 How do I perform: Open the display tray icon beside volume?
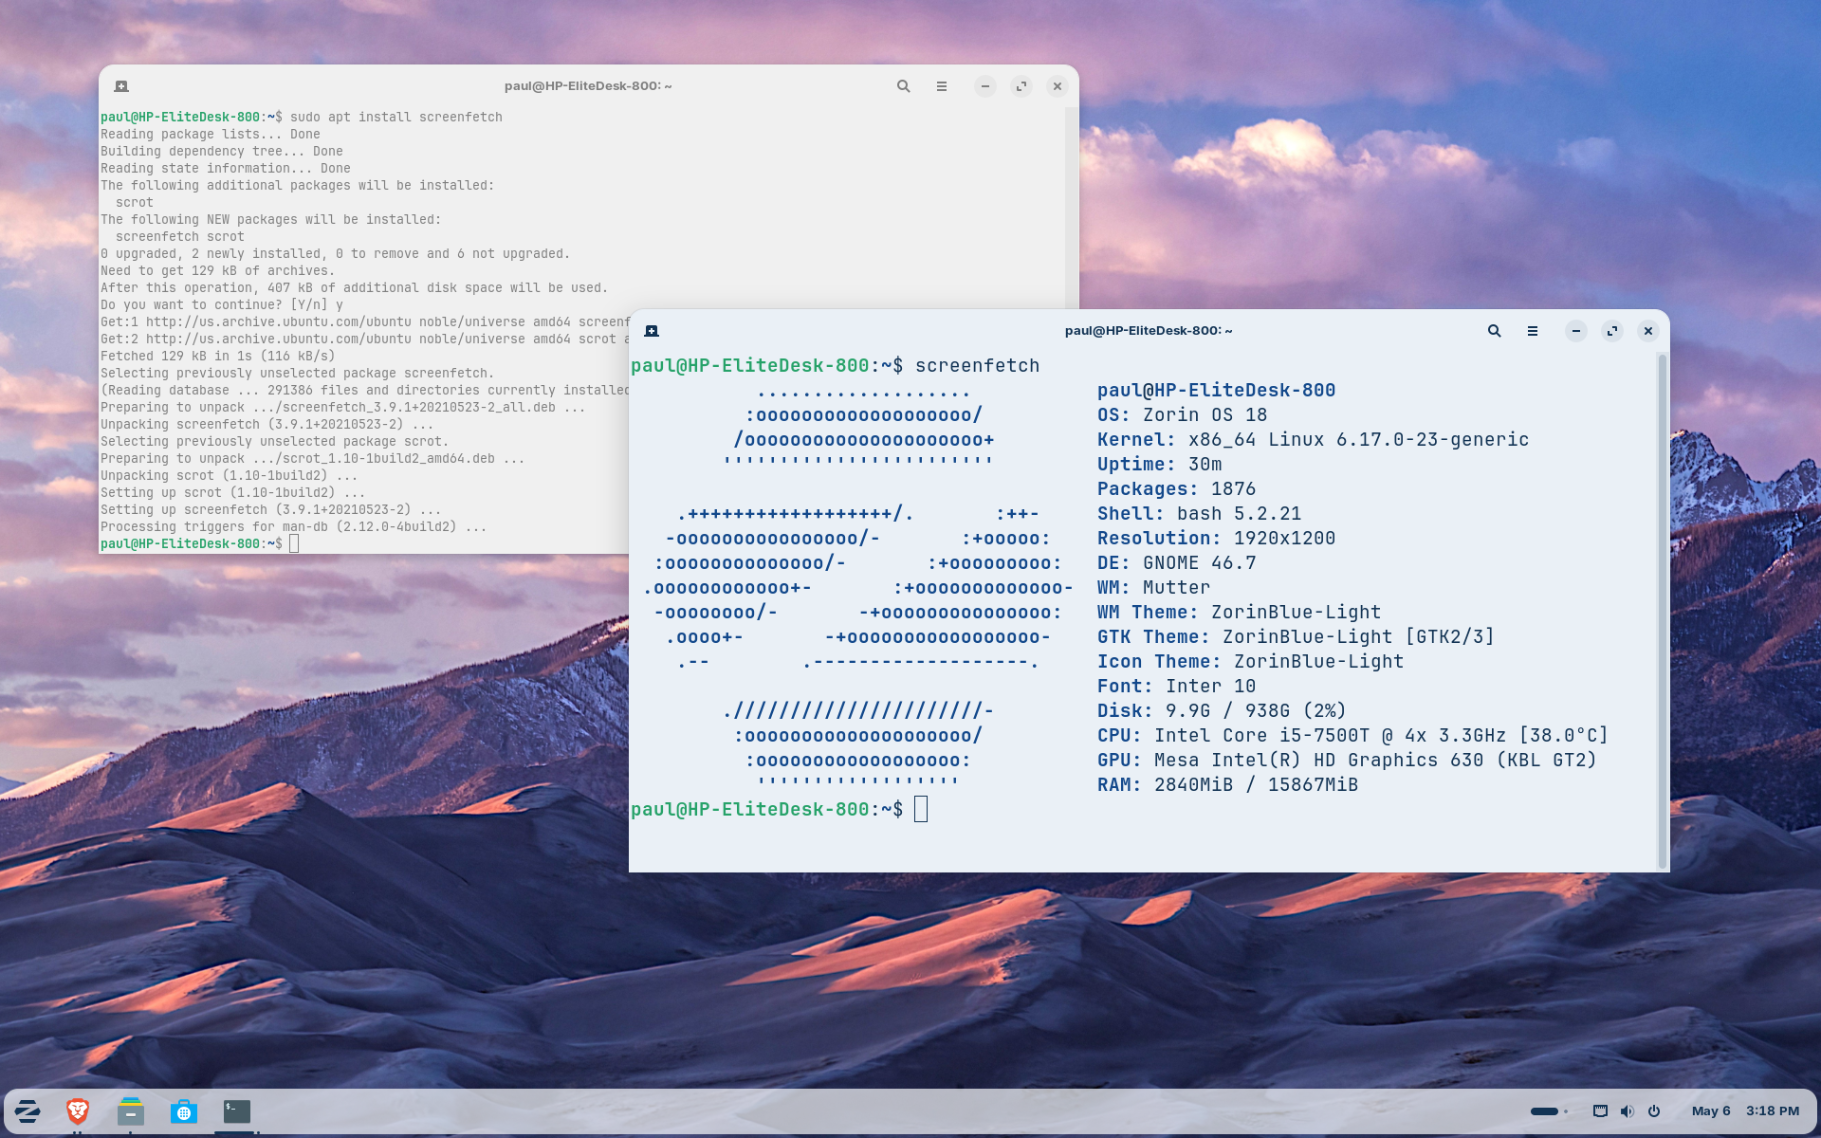[1600, 1111]
